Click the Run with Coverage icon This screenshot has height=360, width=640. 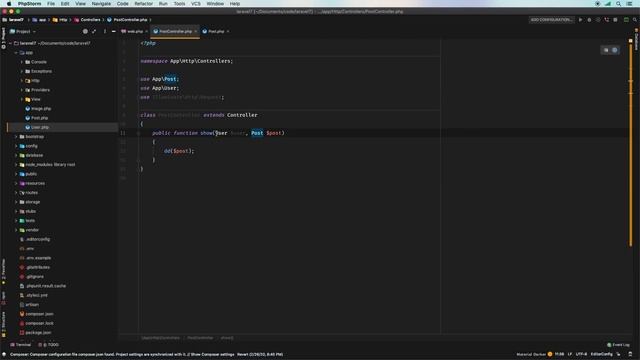(598, 20)
